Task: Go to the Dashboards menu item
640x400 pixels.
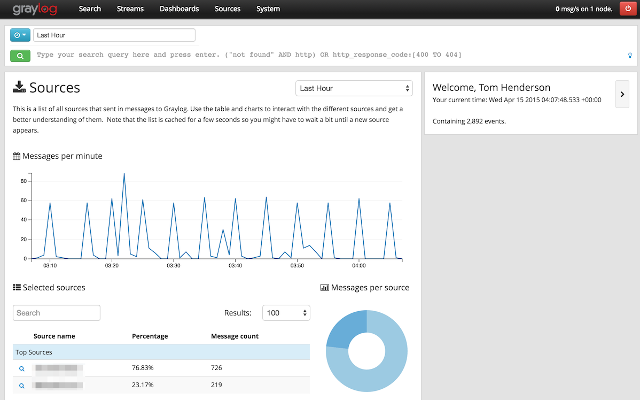Action: tap(178, 9)
